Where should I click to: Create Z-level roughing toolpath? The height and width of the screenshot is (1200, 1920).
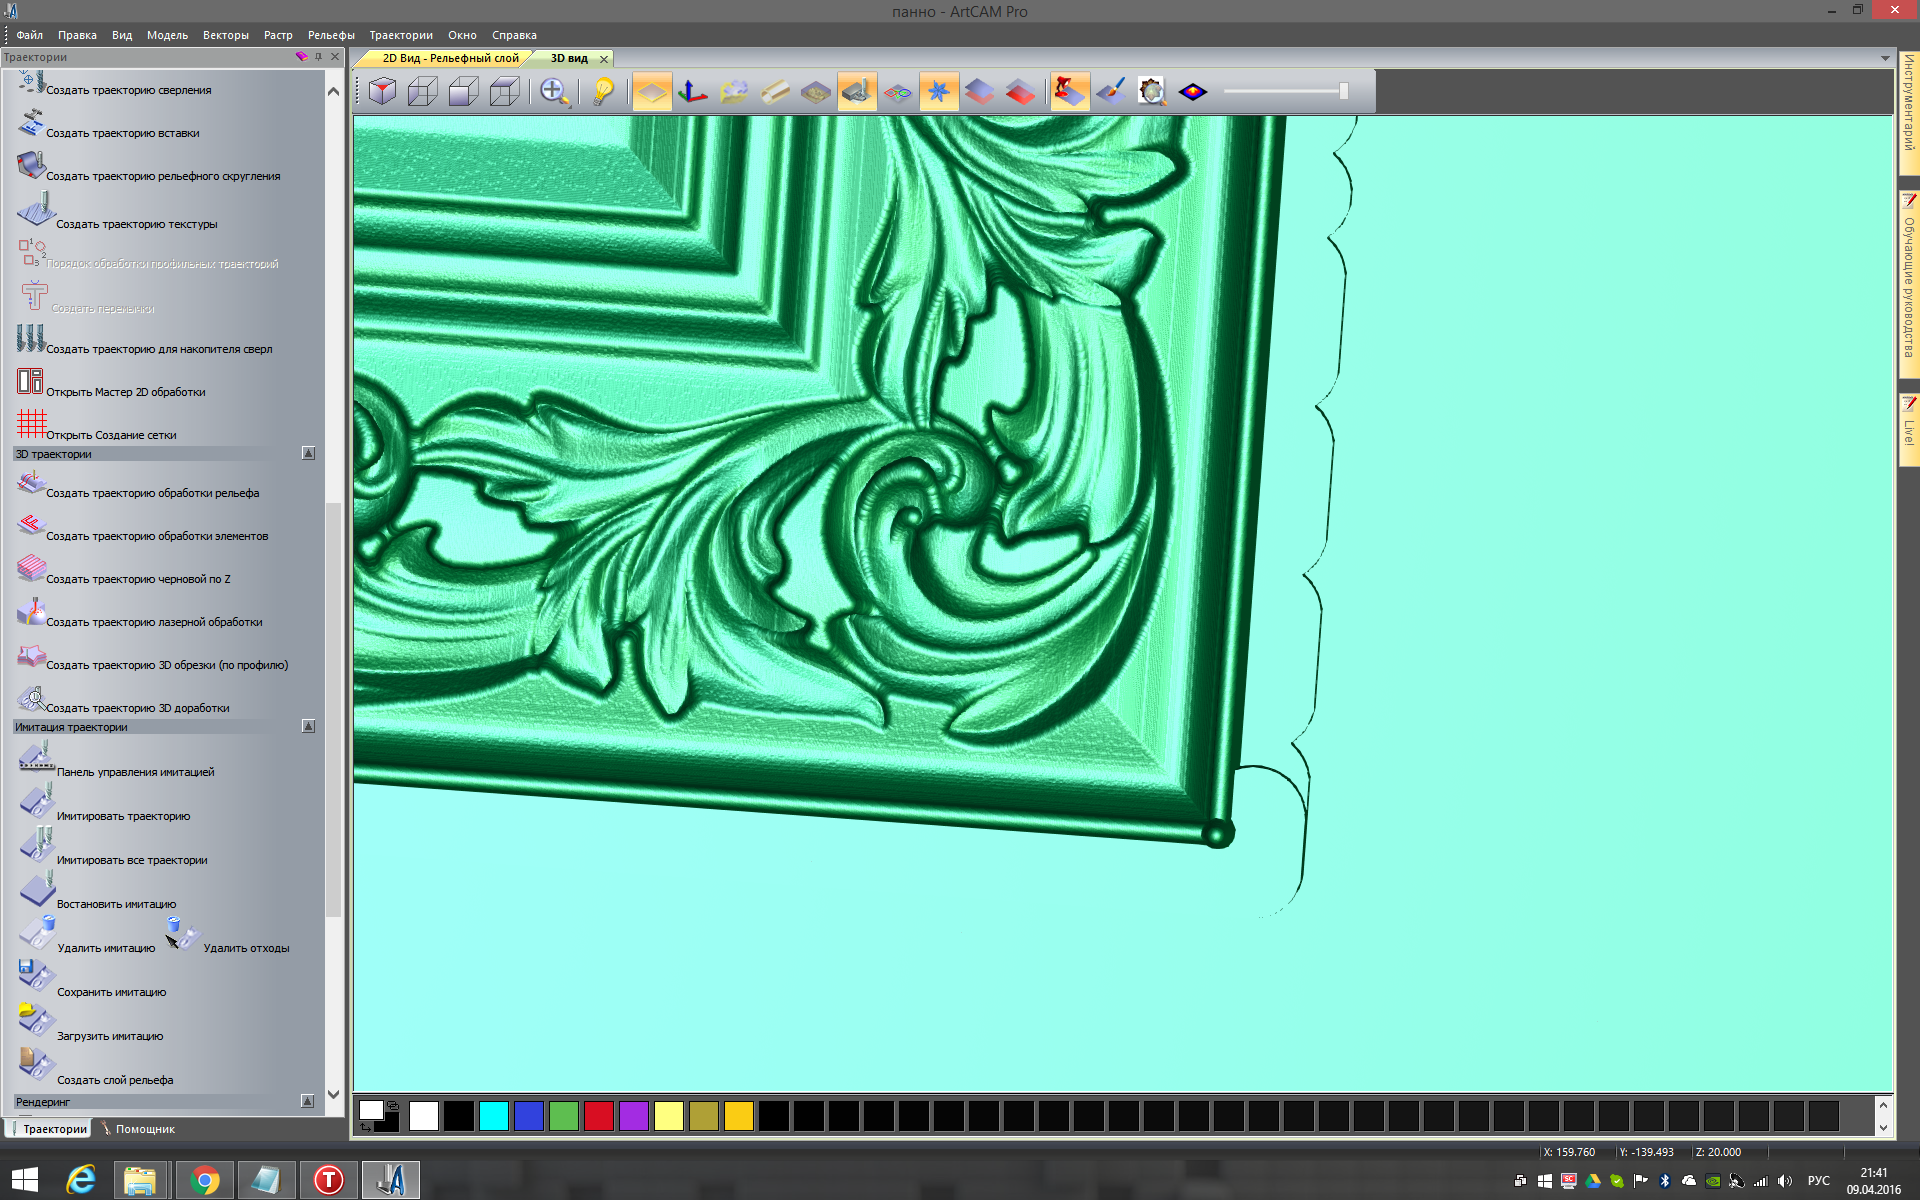[x=138, y=579]
